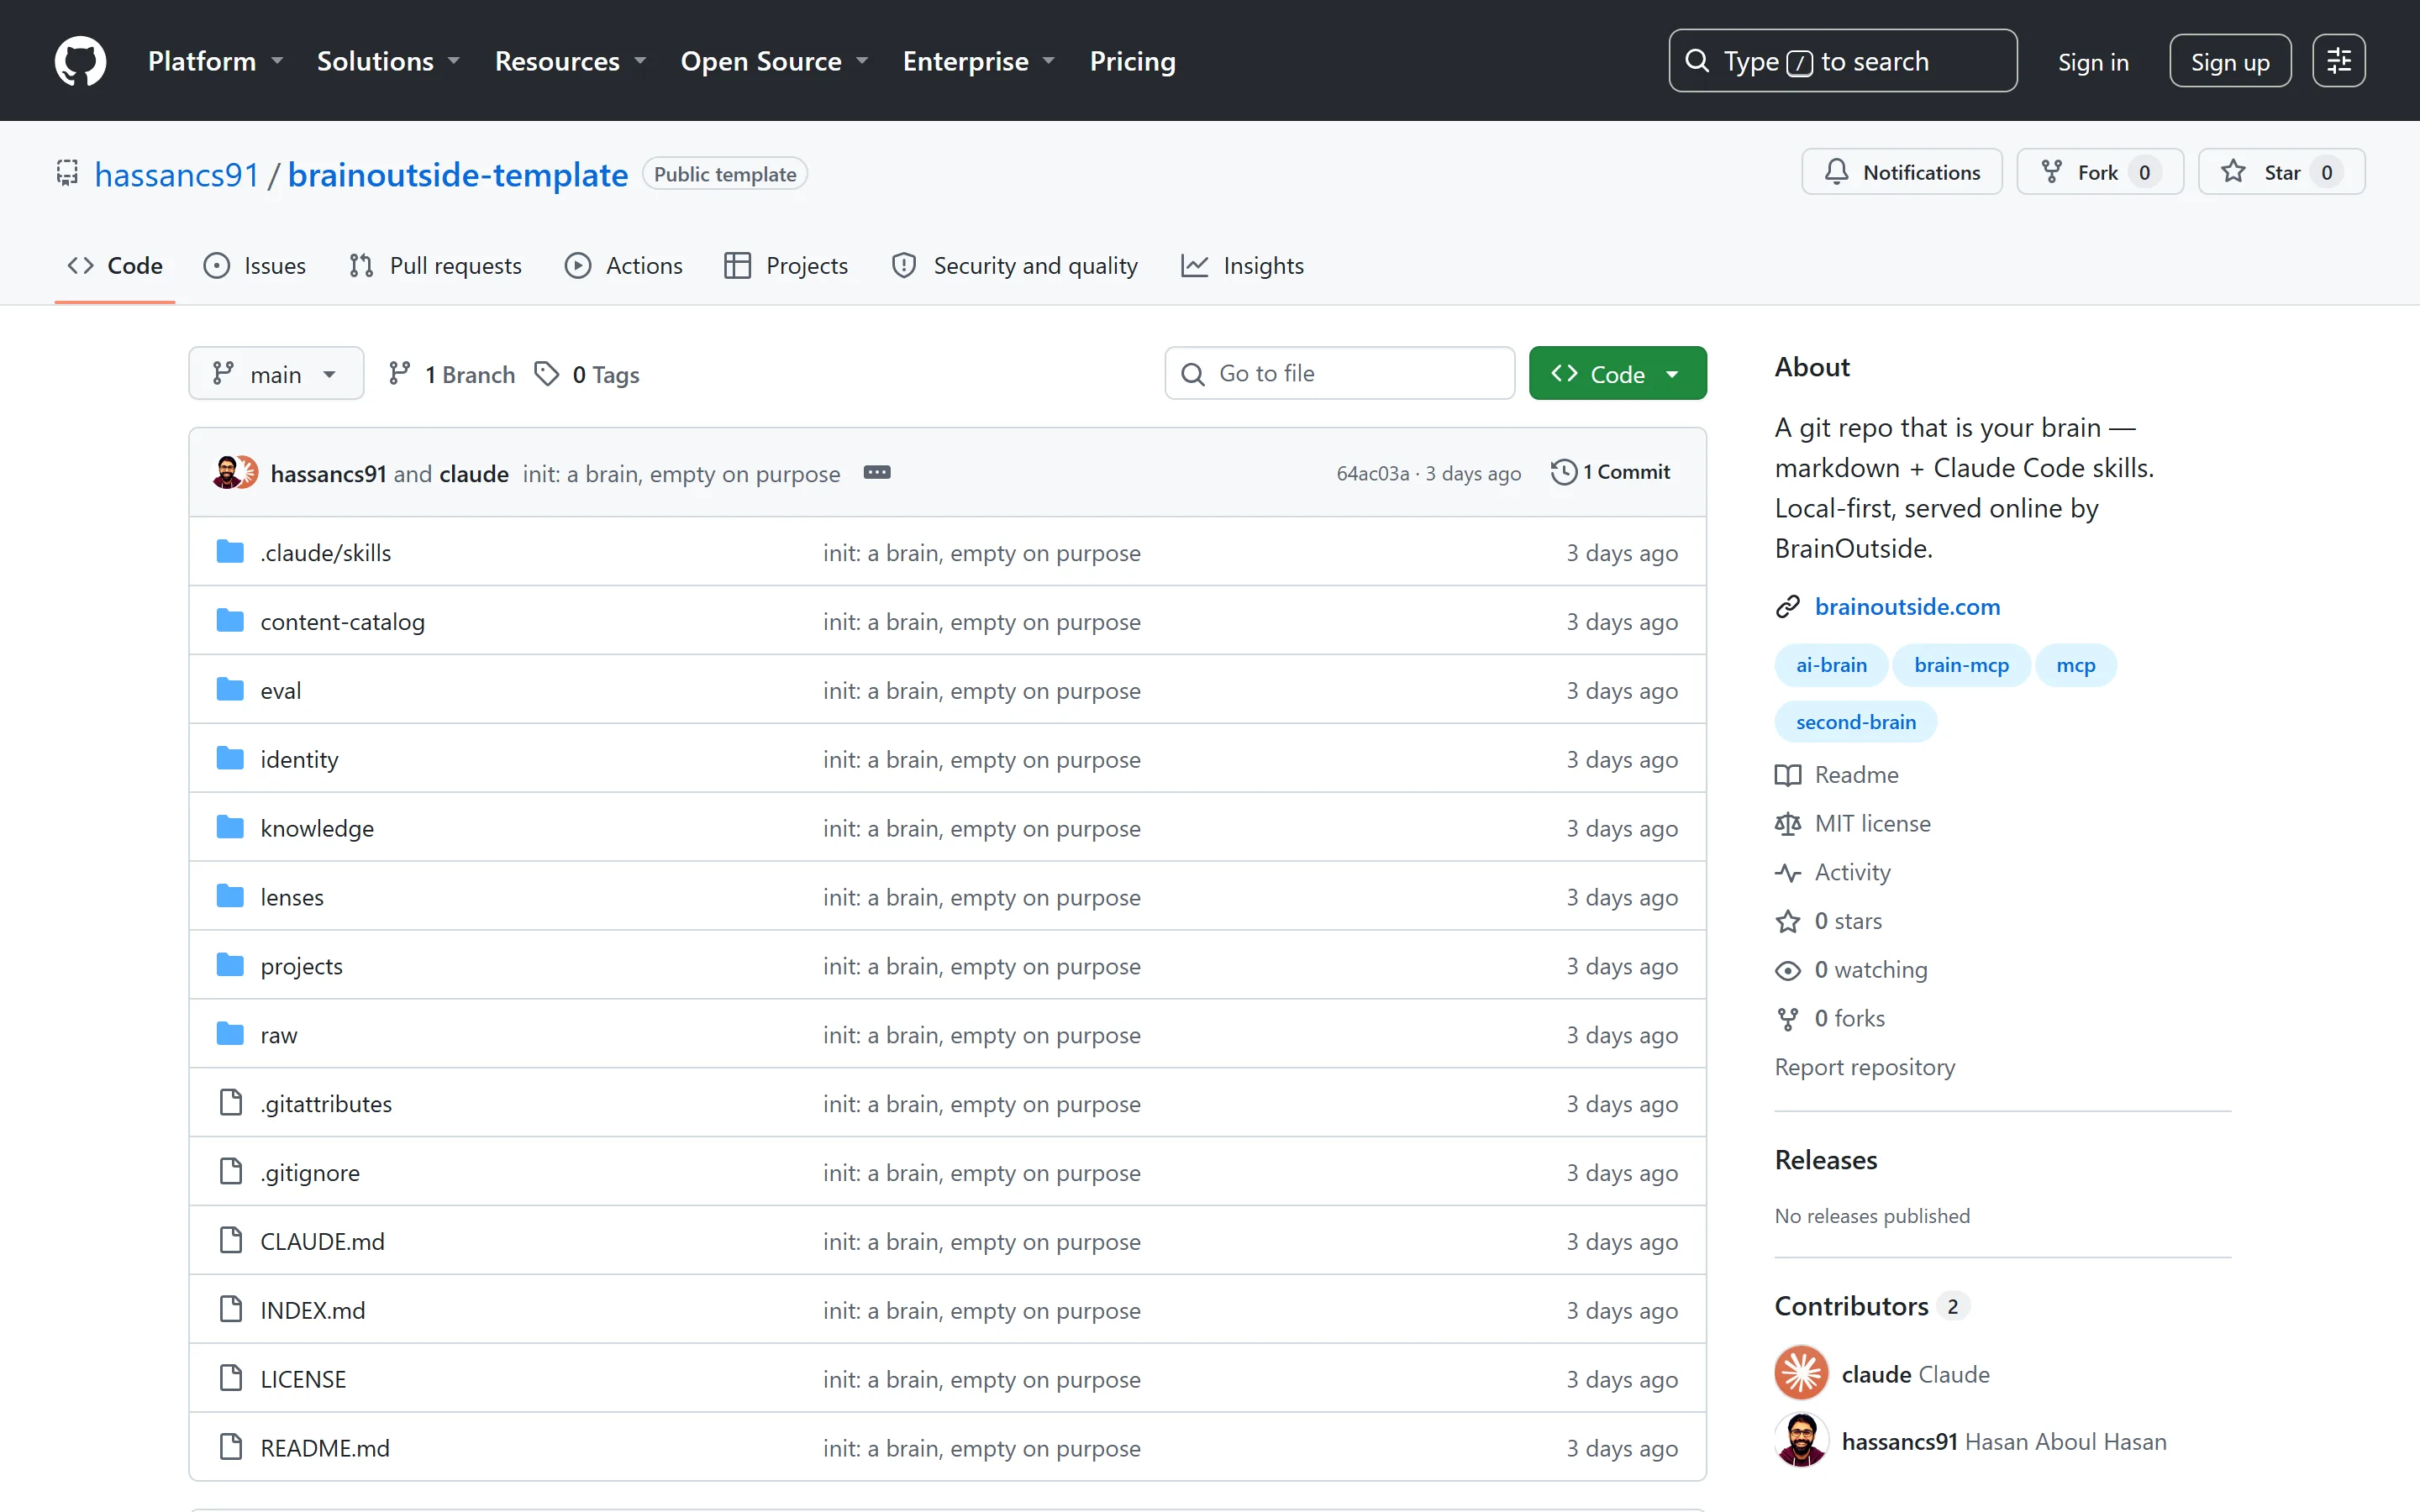
Task: Click the stars count star icon
Action: tap(1787, 921)
